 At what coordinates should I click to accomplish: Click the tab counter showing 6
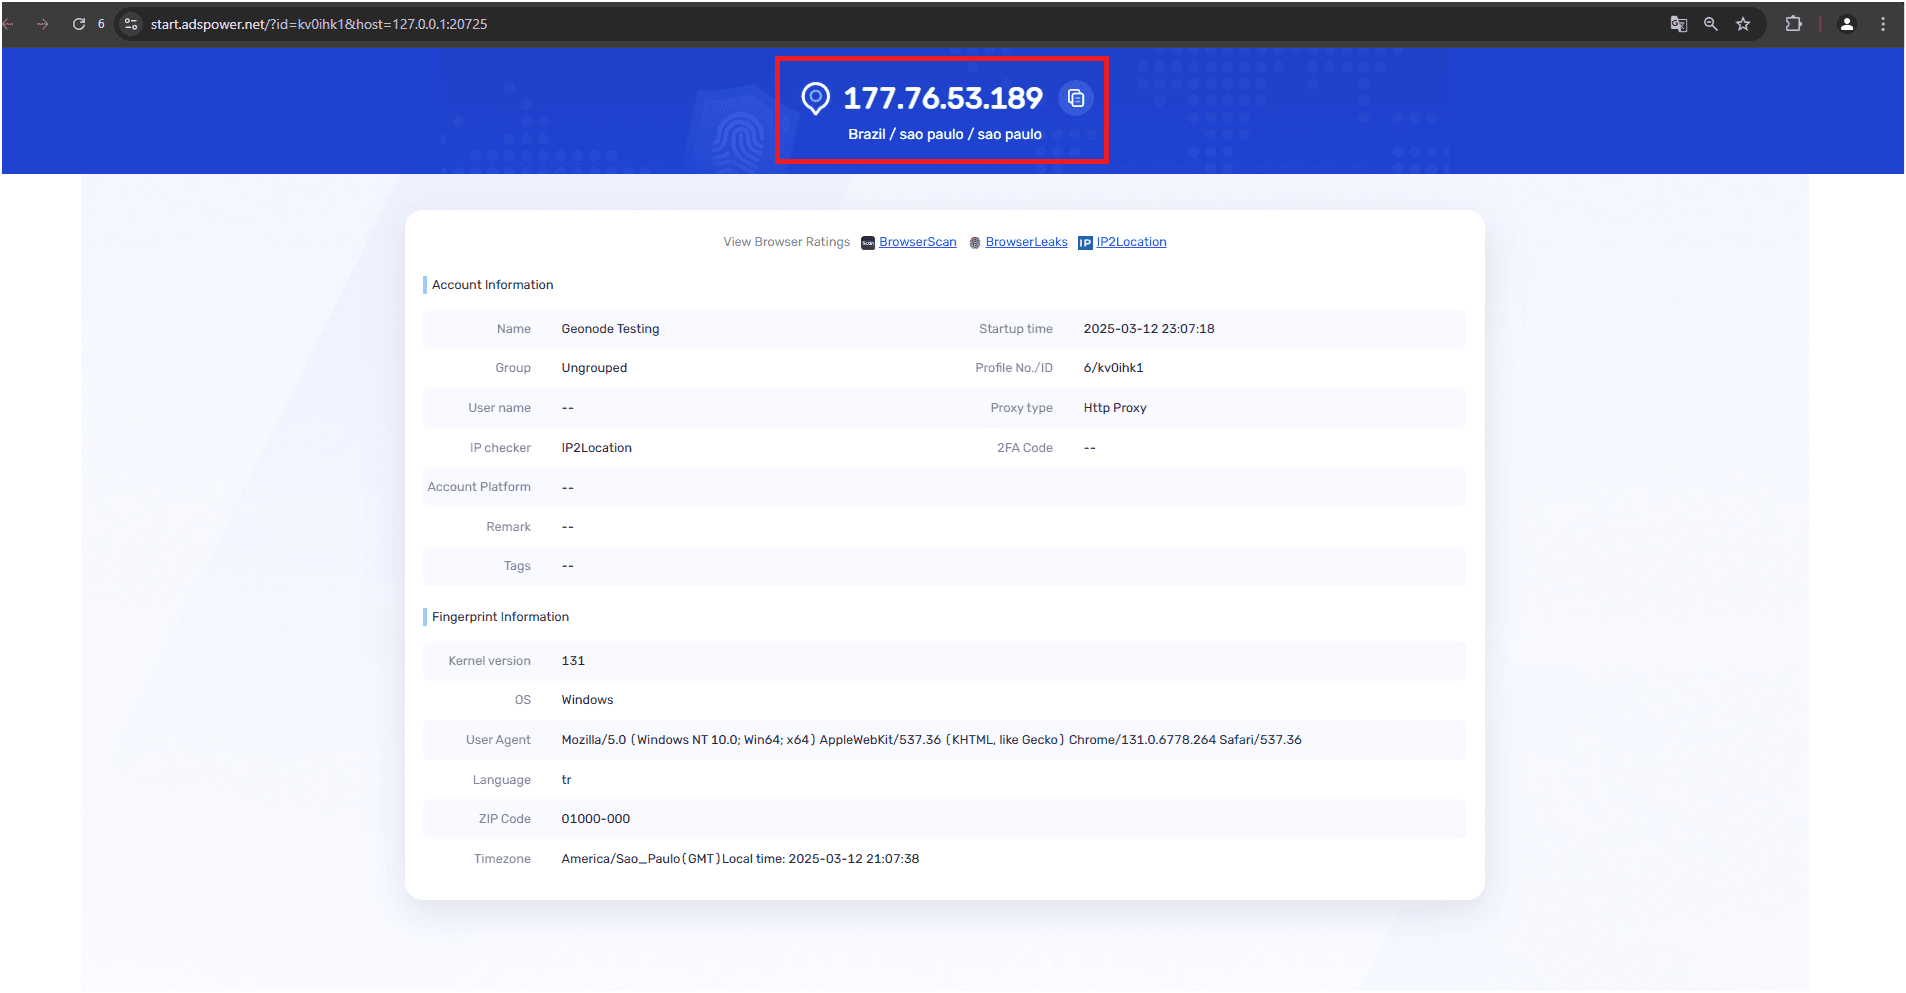point(100,23)
